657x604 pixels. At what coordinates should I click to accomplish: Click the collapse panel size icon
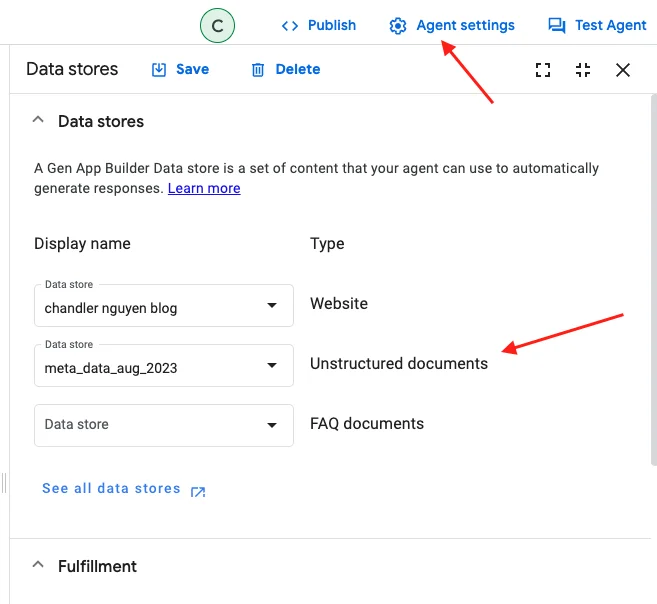click(583, 69)
